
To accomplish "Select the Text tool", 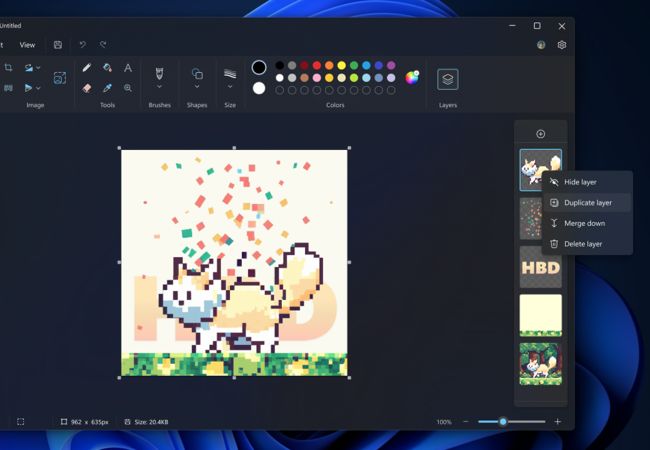I will 128,68.
